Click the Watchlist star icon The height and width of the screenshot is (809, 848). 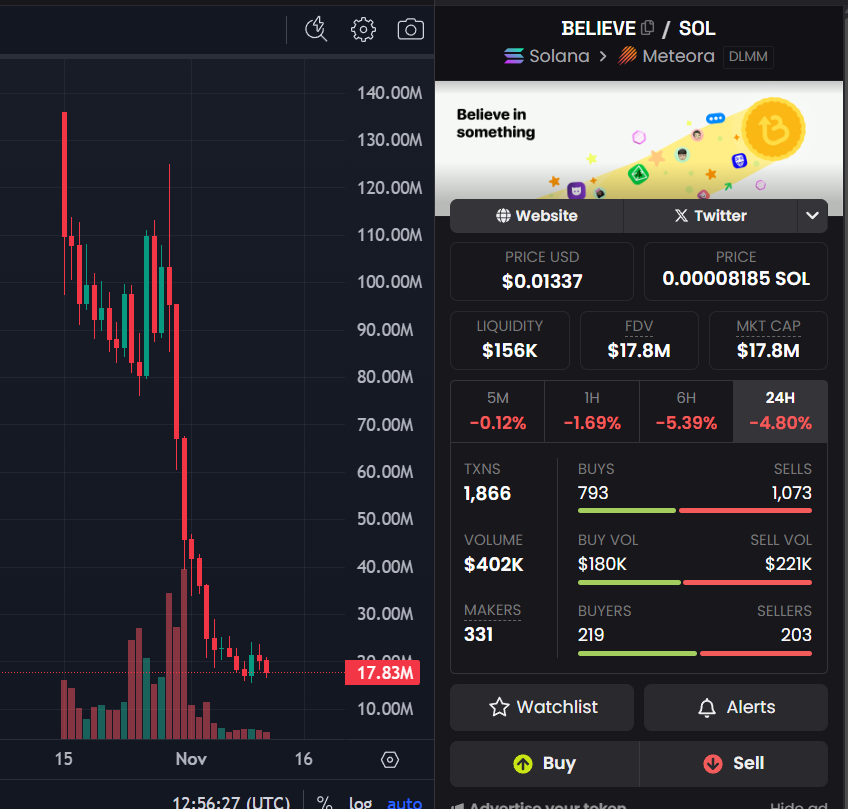tap(499, 707)
